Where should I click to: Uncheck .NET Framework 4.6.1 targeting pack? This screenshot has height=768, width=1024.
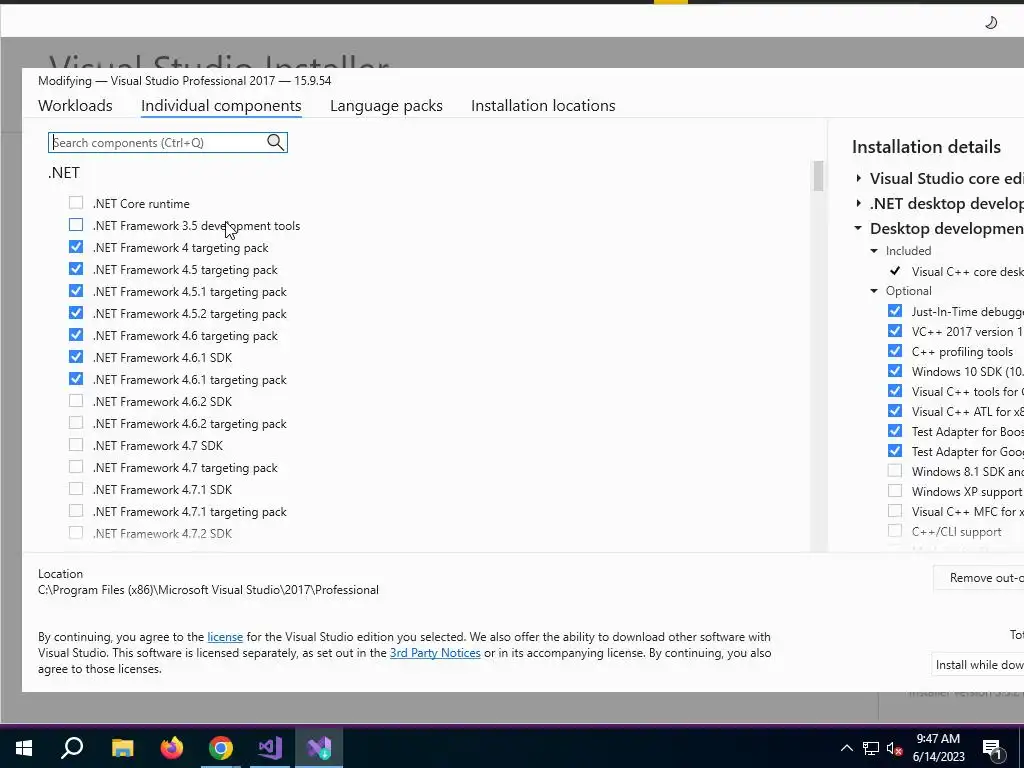76,379
